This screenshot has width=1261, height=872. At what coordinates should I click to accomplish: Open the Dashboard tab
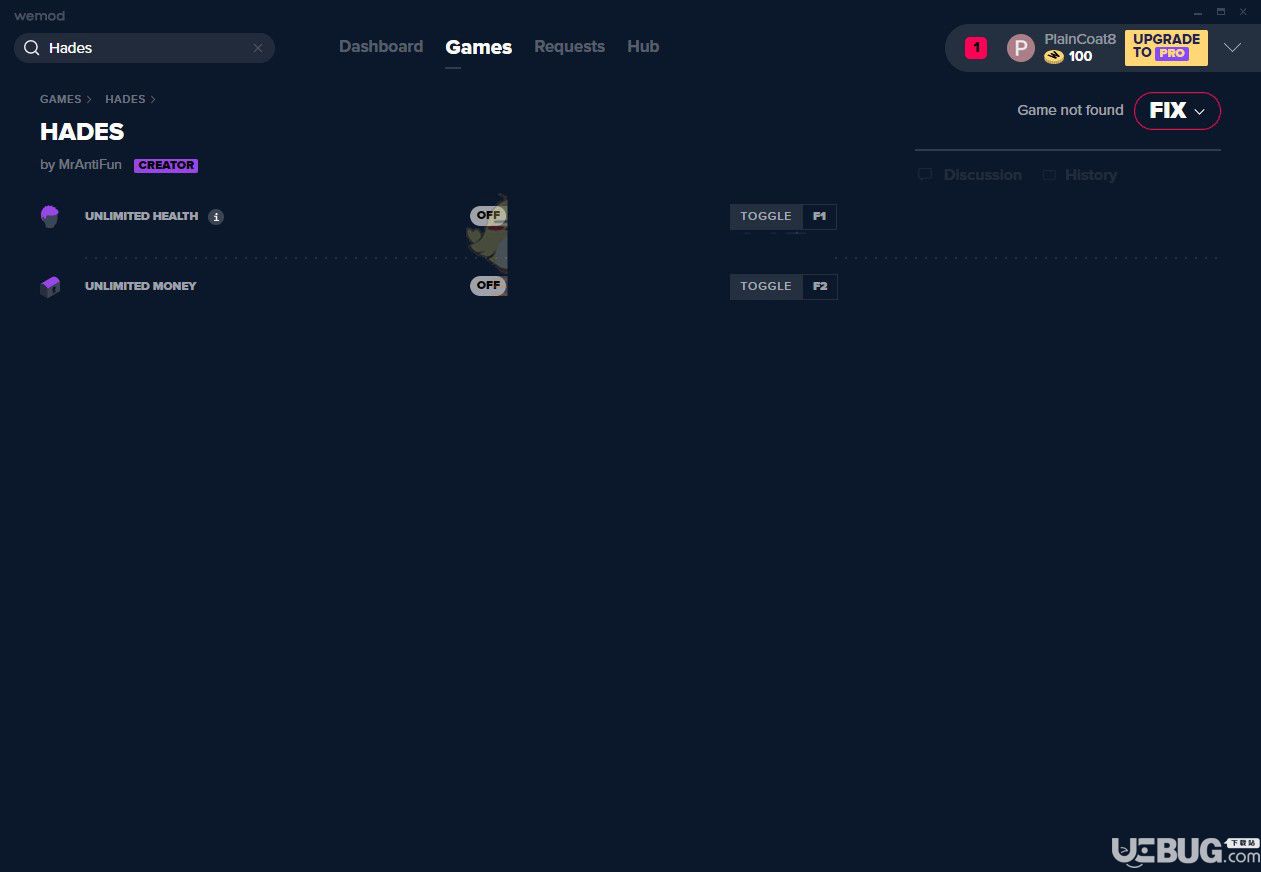381,47
